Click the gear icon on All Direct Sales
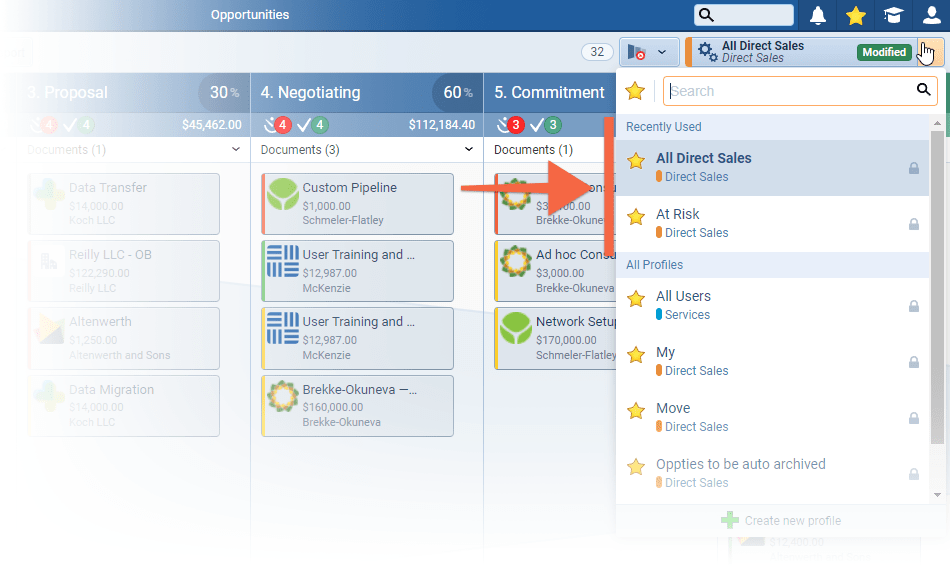 click(x=707, y=52)
